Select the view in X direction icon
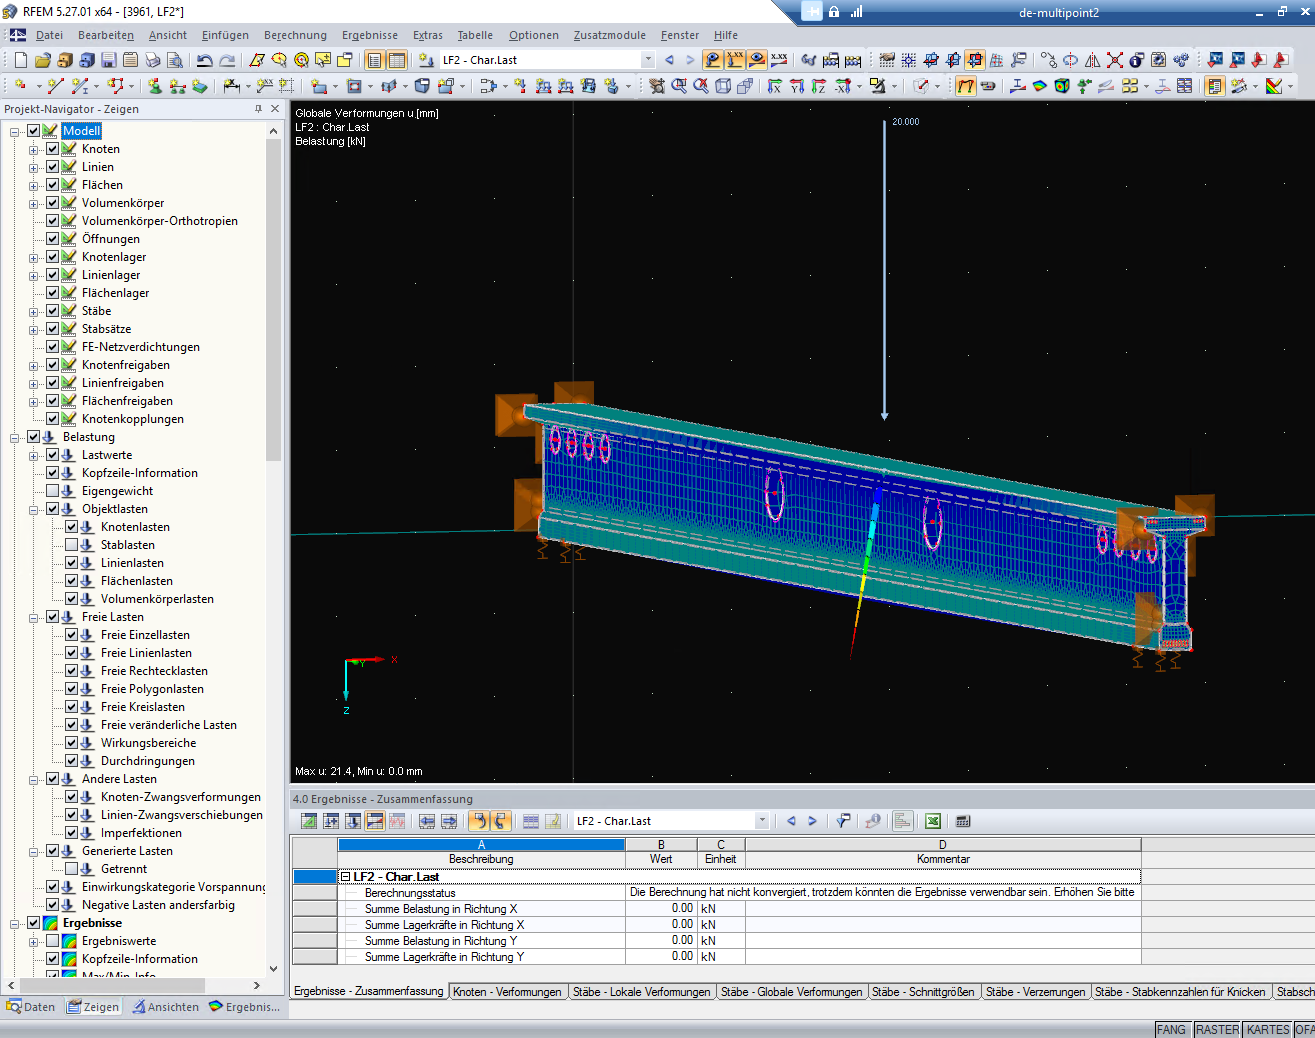1315x1038 pixels. coord(774,86)
